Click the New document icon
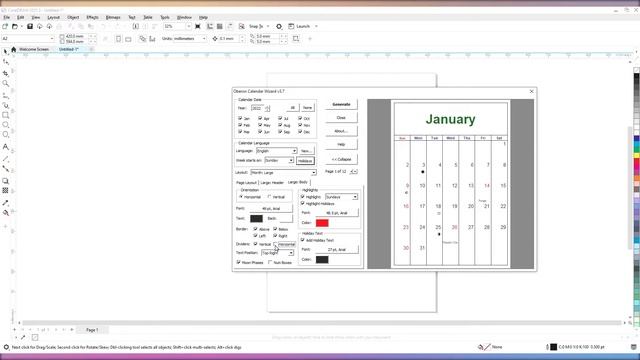640x360 pixels. pyautogui.click(x=5, y=26)
